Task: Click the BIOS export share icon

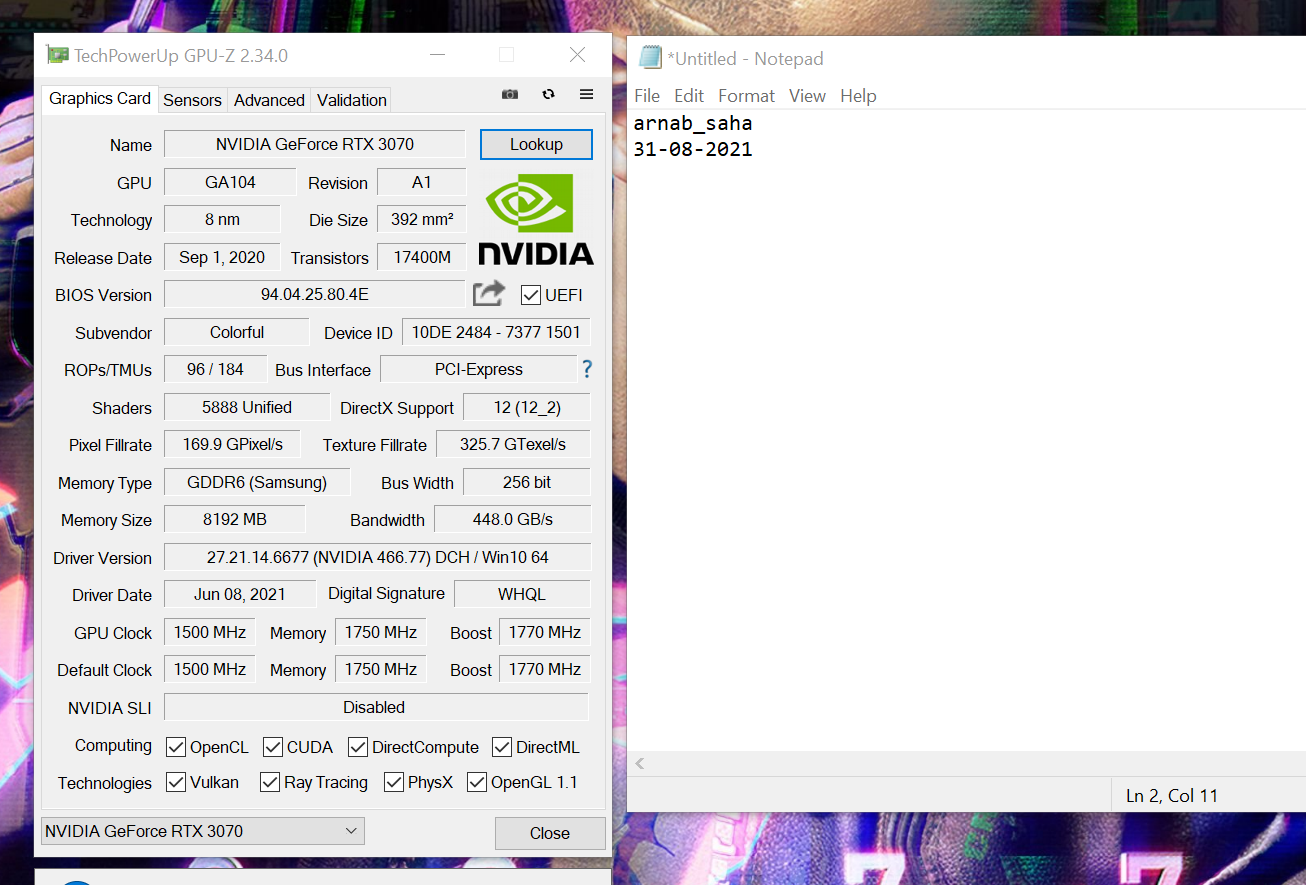Action: pos(489,294)
